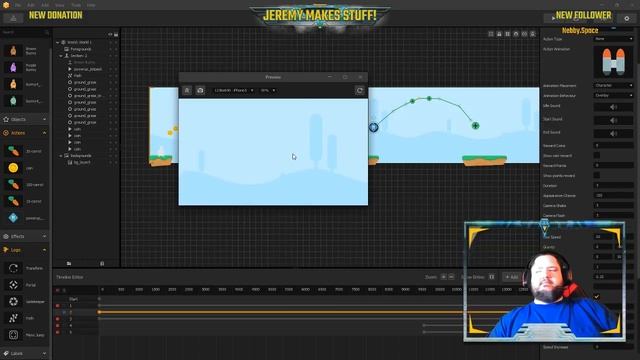Click the upload button at top-left toolbar

13,18
